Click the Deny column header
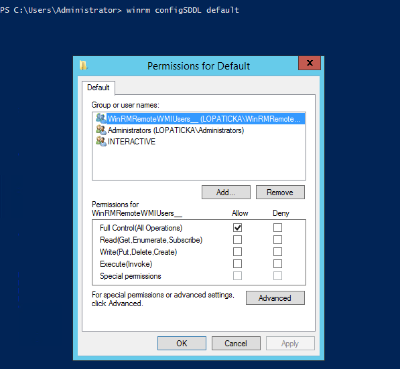 pos(281,213)
